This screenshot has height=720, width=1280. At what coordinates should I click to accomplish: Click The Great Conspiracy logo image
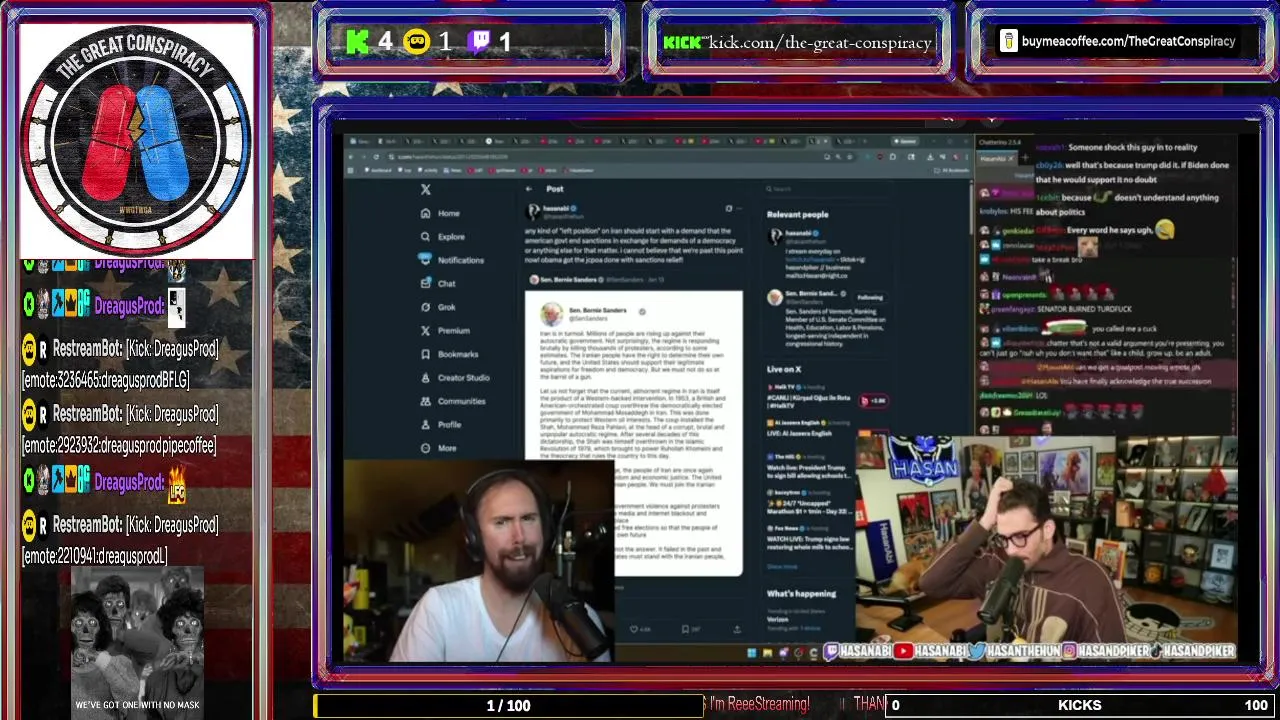click(136, 141)
